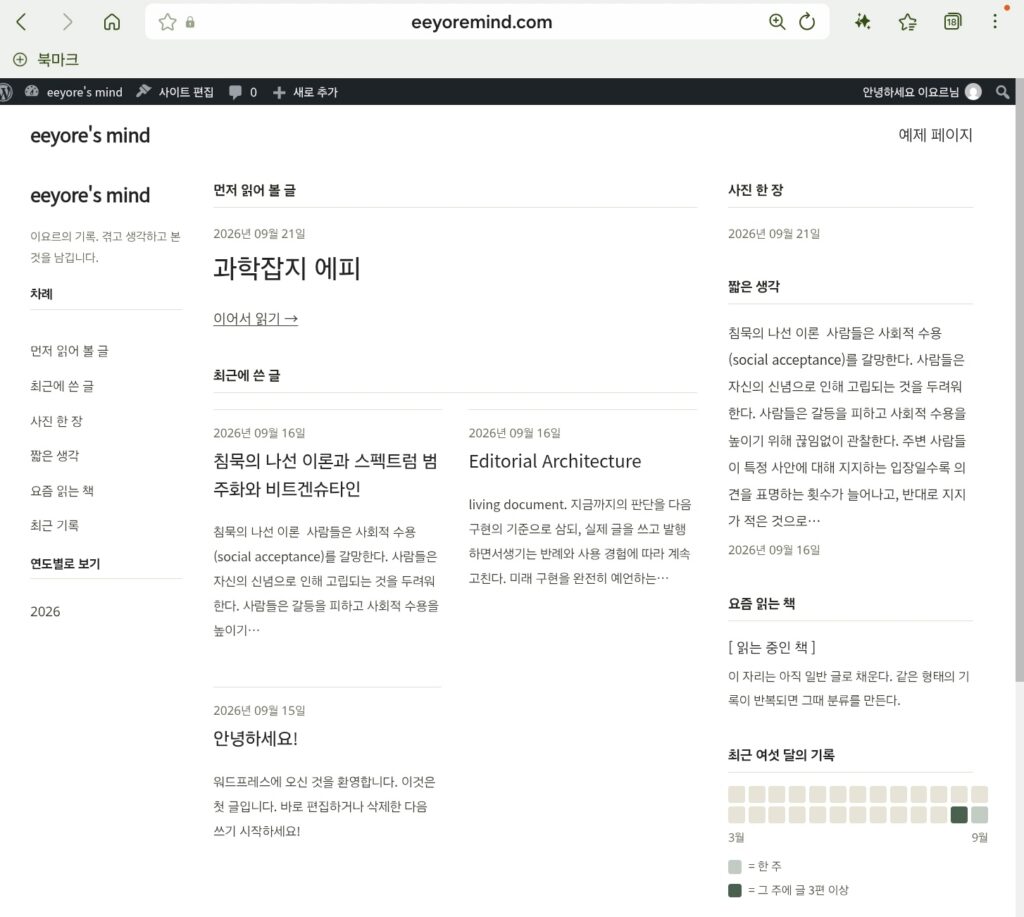Image resolution: width=1024 pixels, height=917 pixels.
Task: Open 사이트 편집 in admin bar
Action: [186, 92]
